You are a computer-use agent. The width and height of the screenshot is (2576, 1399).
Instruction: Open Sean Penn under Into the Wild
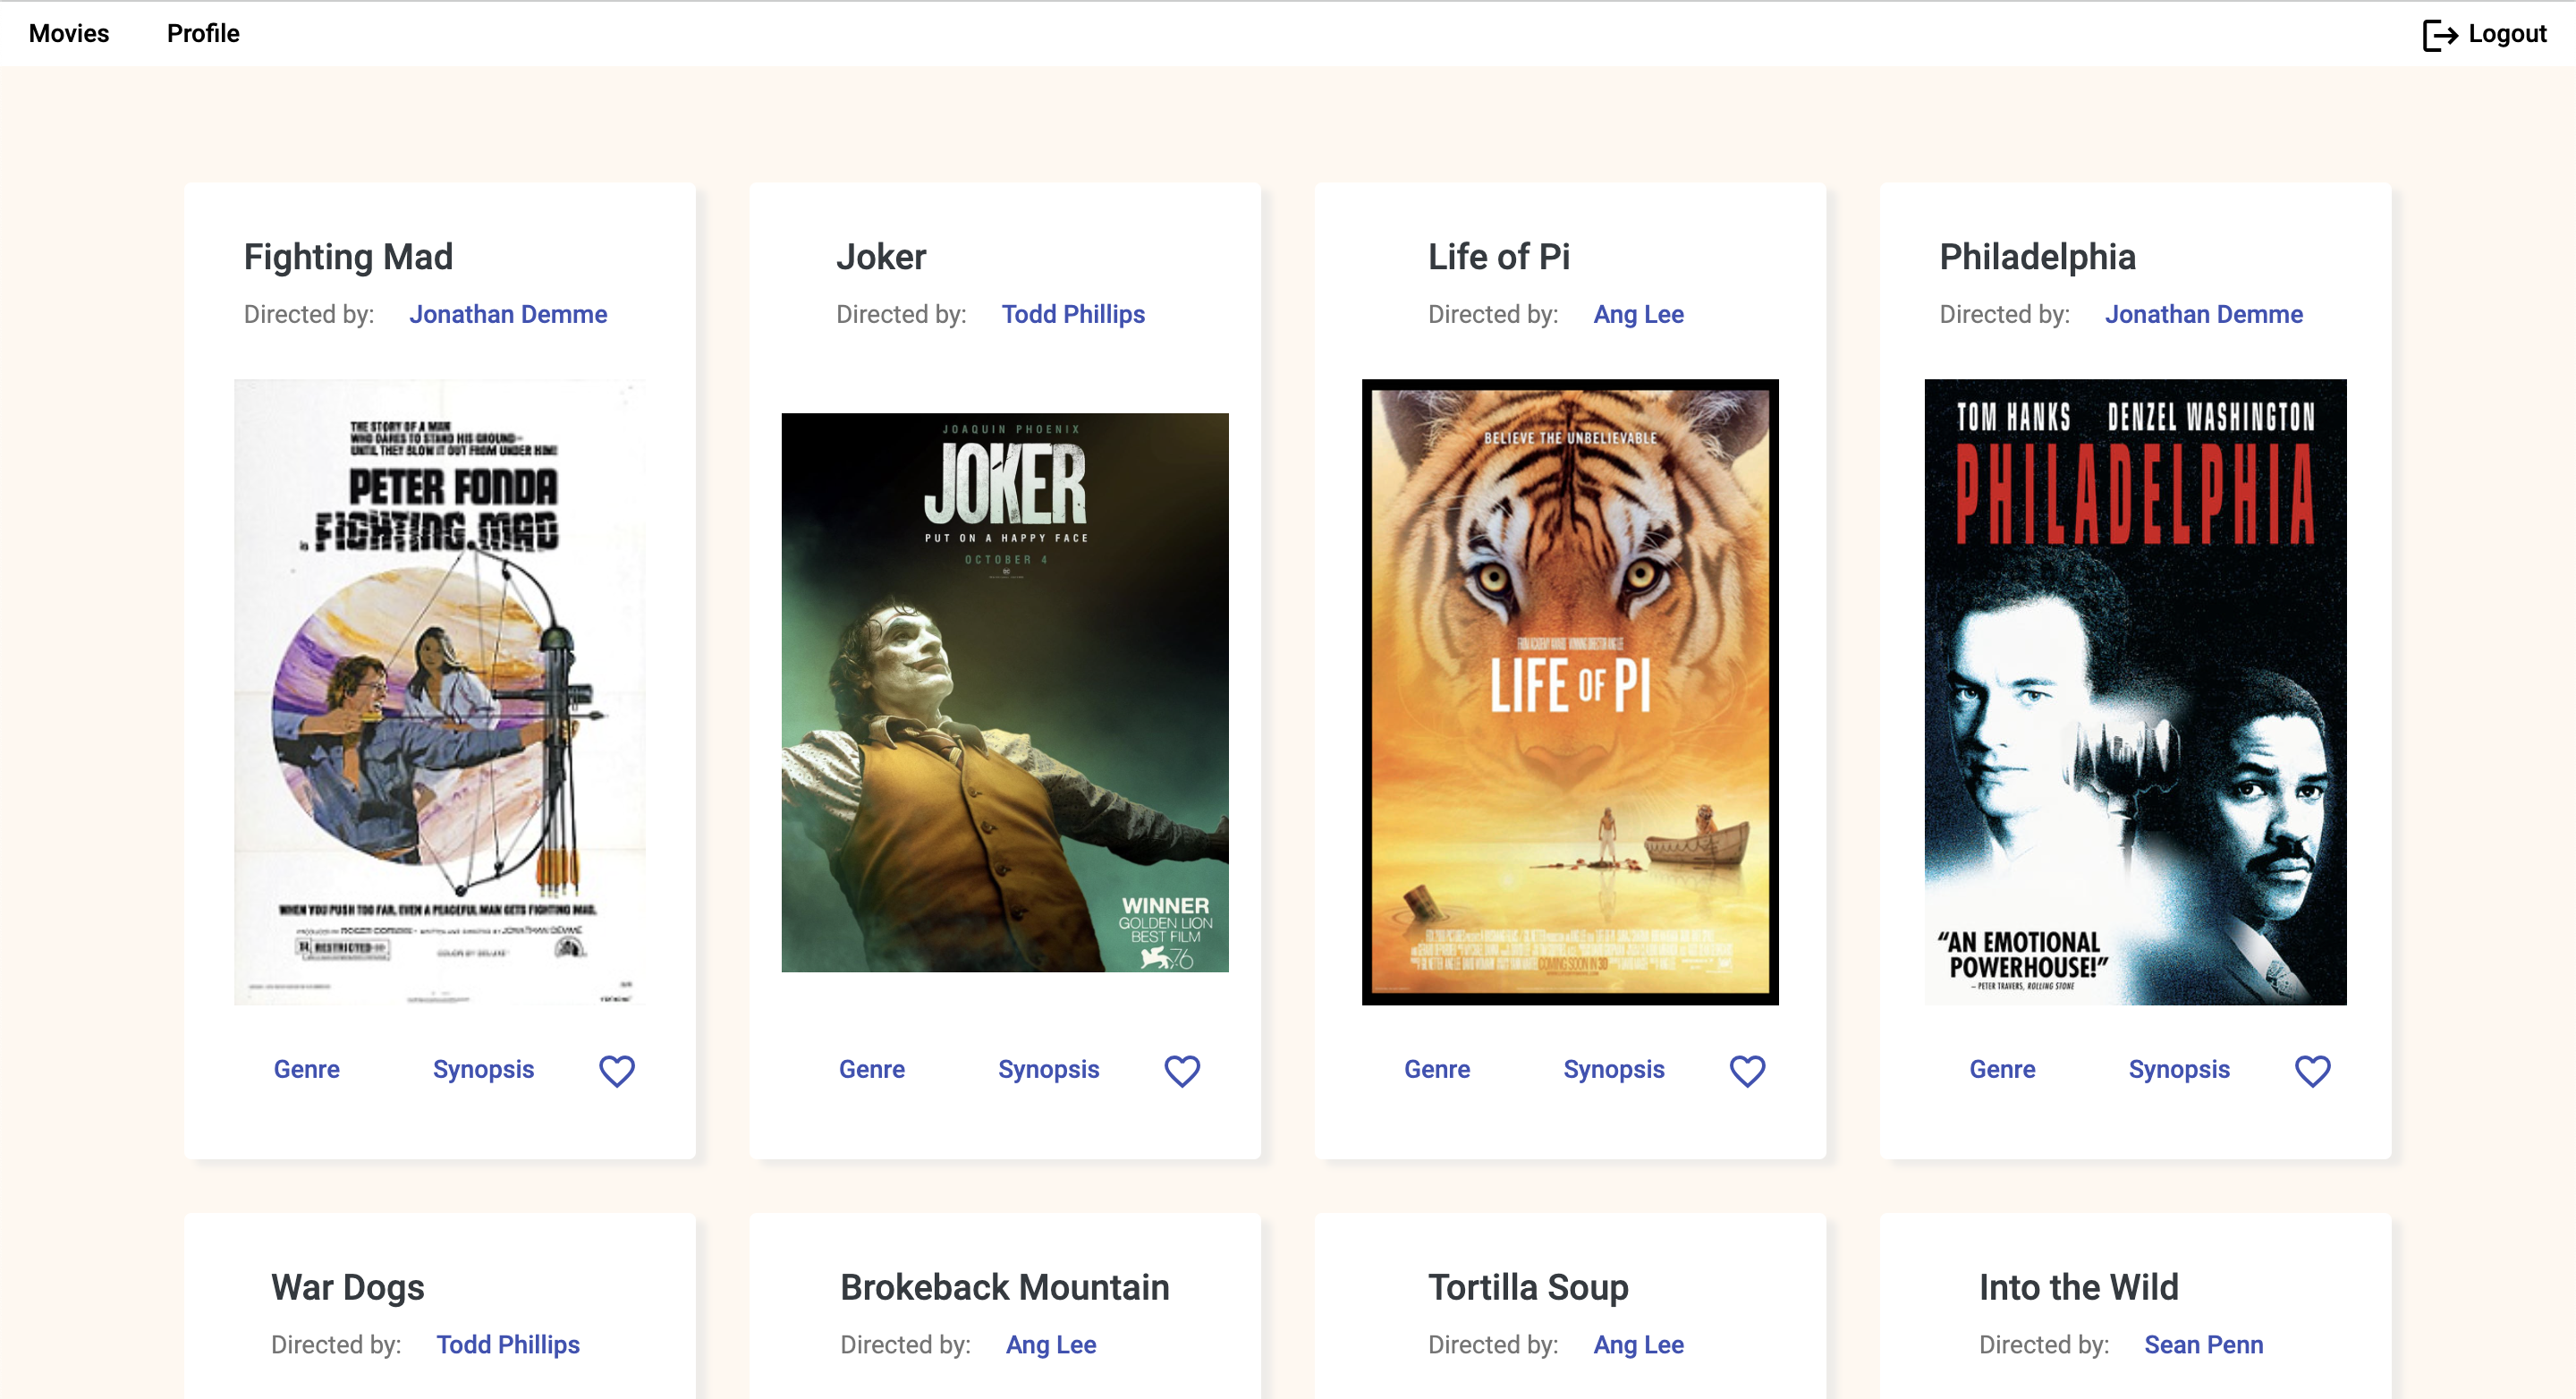[2203, 1344]
